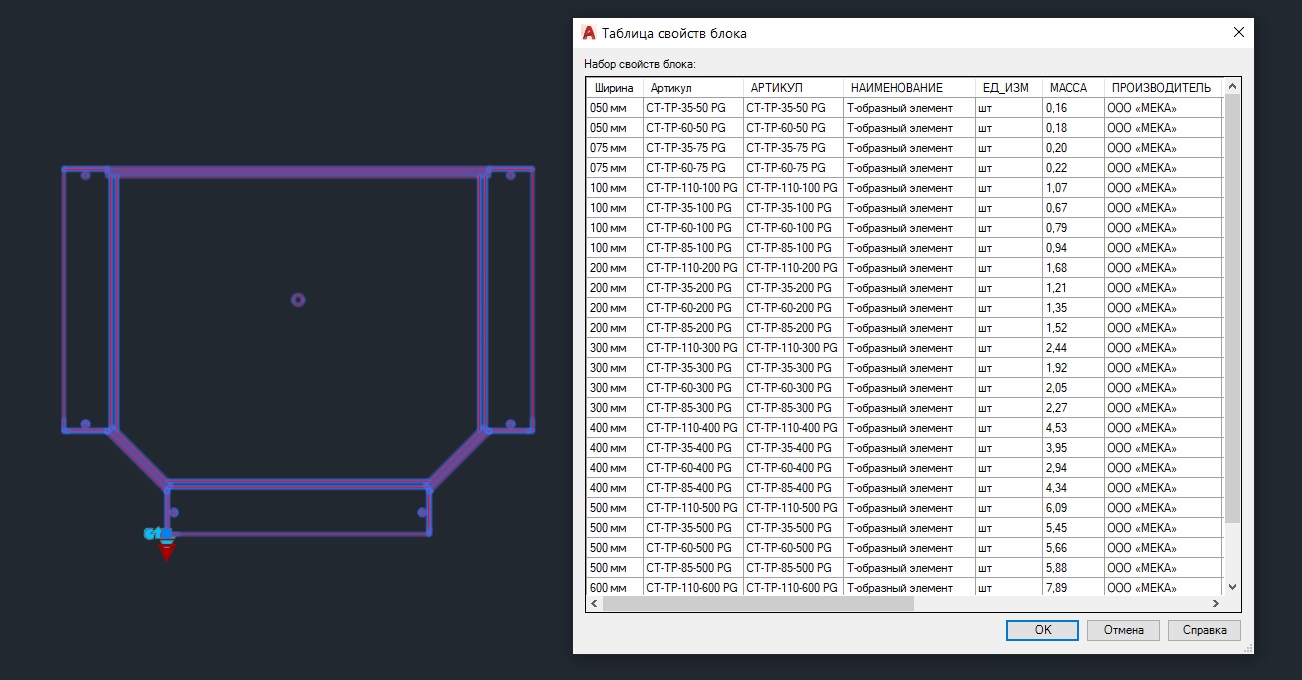This screenshot has height=680, width=1302.
Task: Click the ЕД_ИЗМ column header
Action: click(1009, 88)
